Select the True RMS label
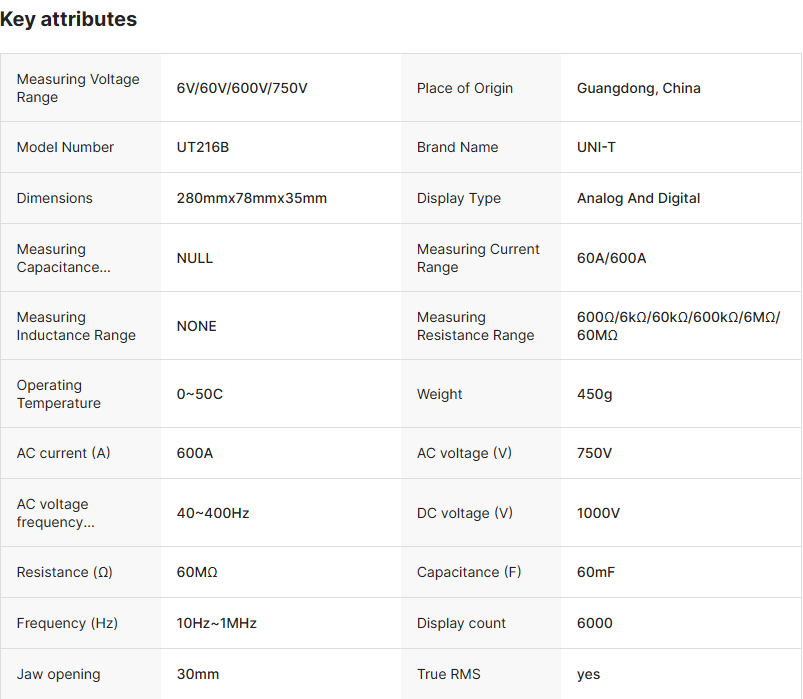 pyautogui.click(x=449, y=674)
